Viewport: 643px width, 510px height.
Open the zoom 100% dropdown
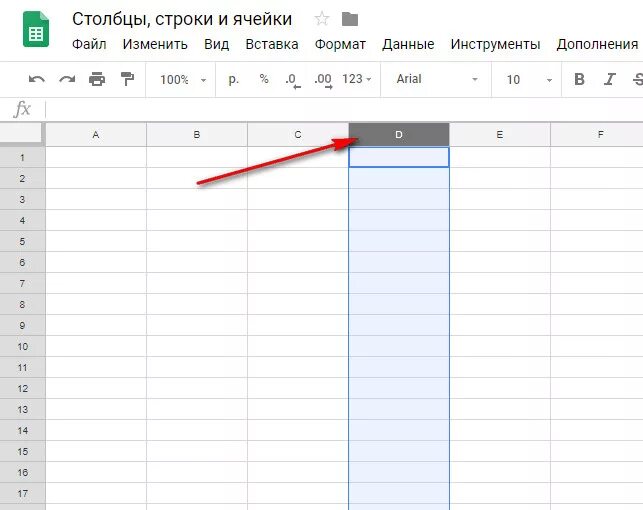pyautogui.click(x=183, y=80)
